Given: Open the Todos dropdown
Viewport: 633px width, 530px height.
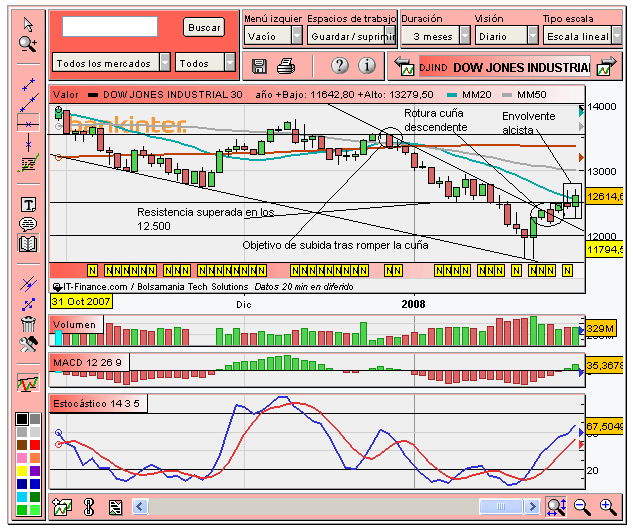Looking at the screenshot, I should (205, 63).
